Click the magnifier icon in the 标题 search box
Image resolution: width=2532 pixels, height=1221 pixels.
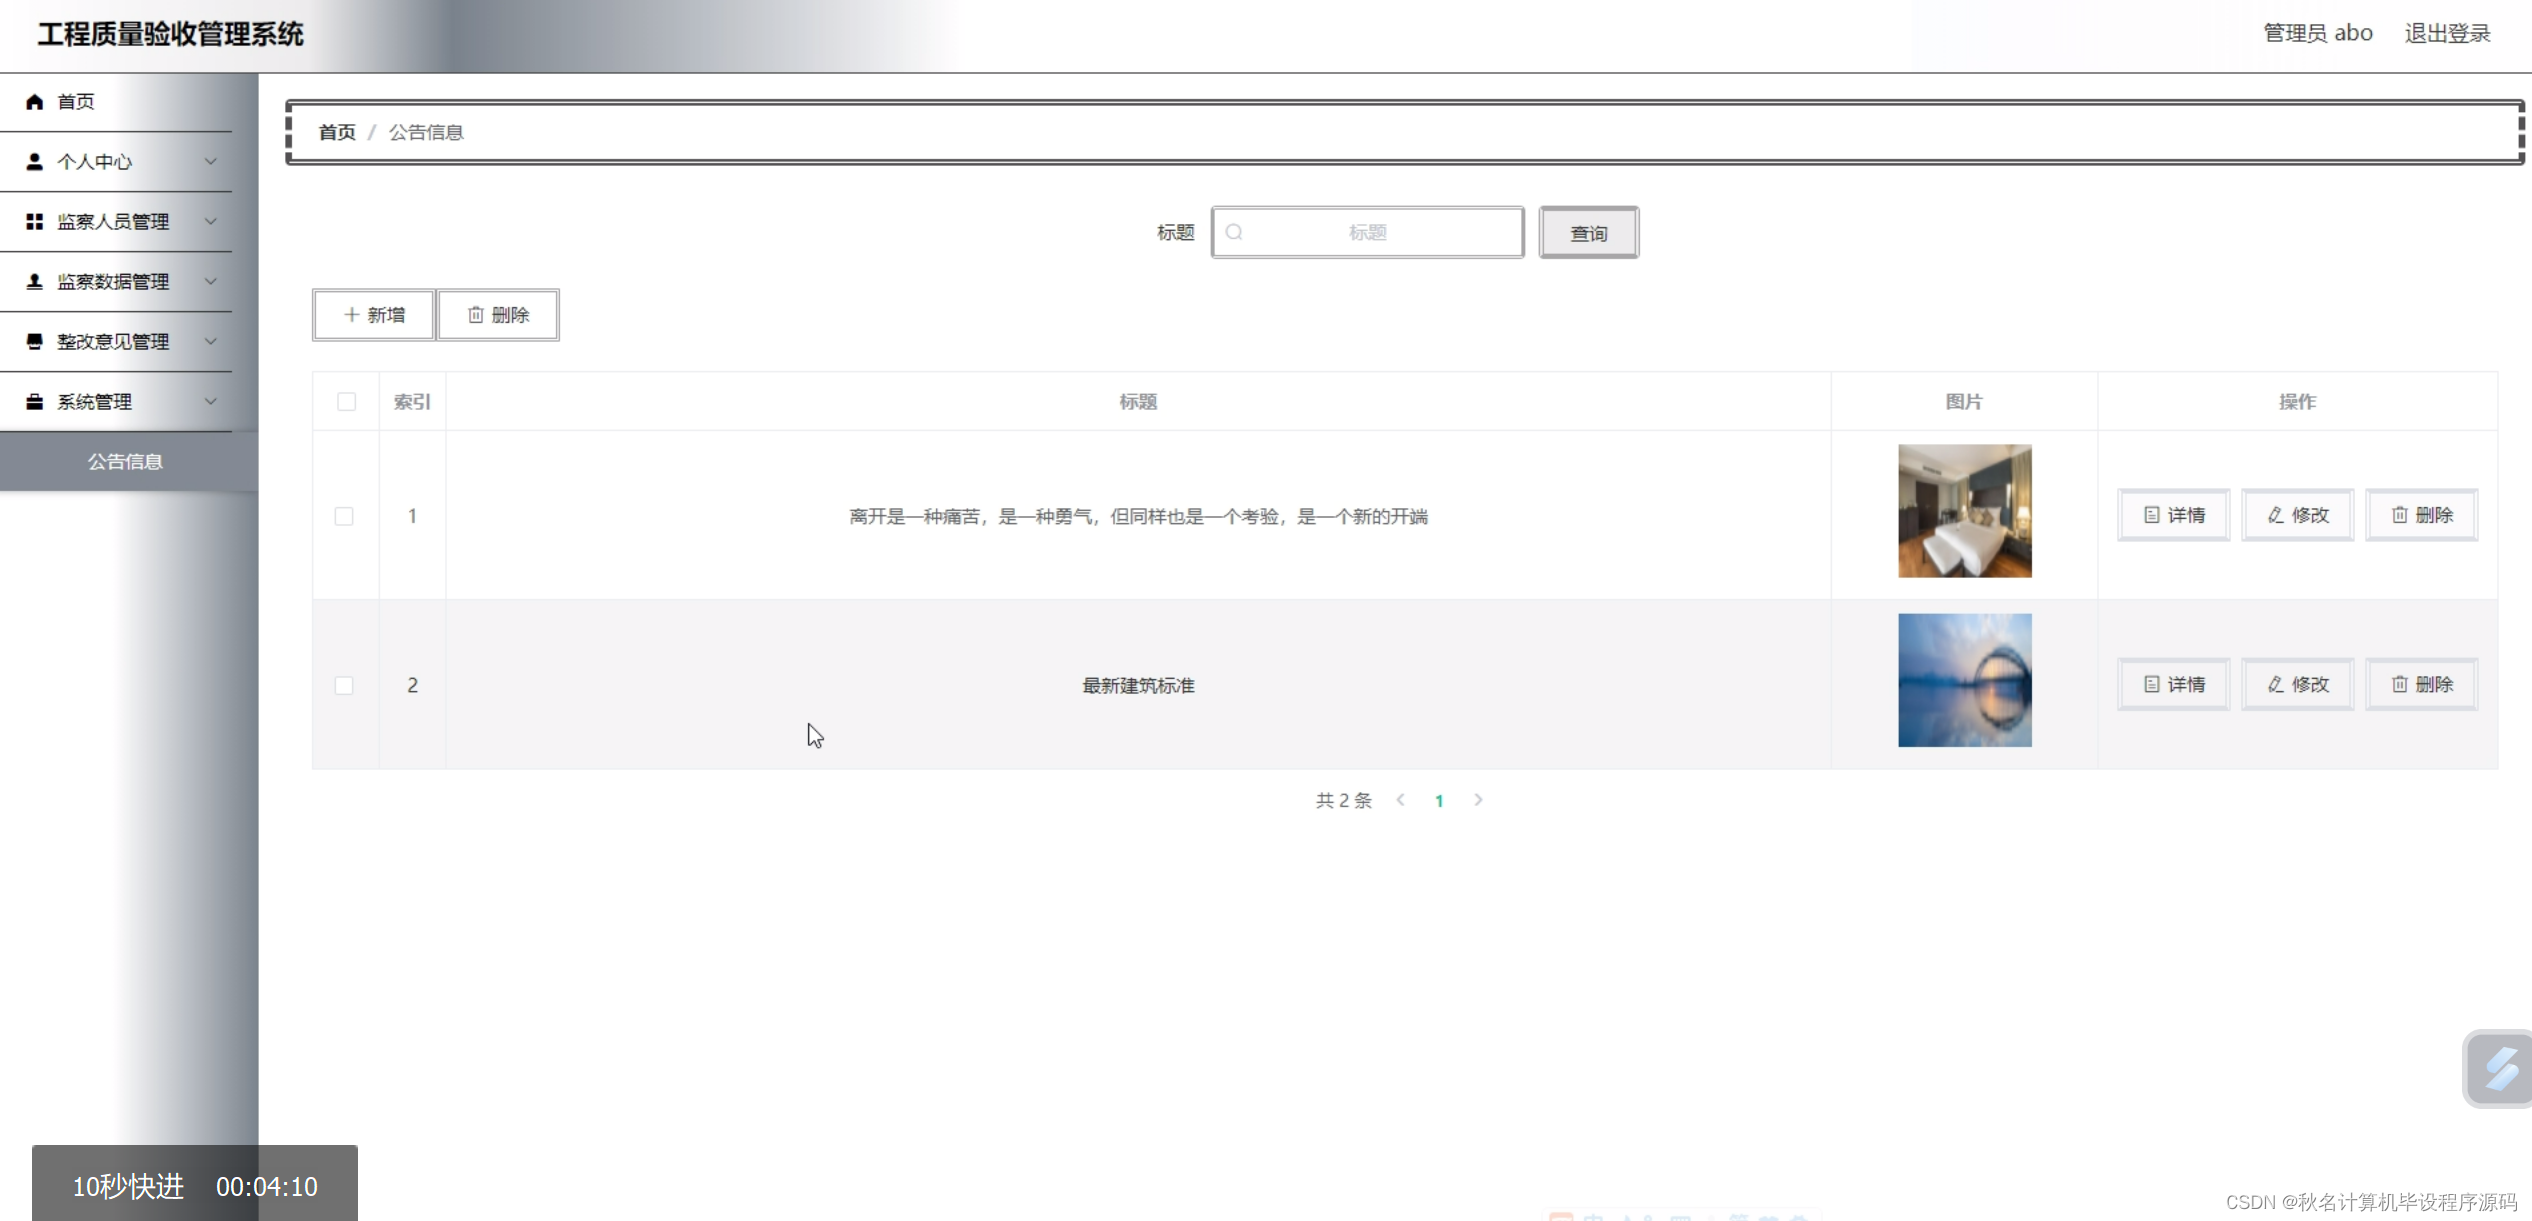1234,232
